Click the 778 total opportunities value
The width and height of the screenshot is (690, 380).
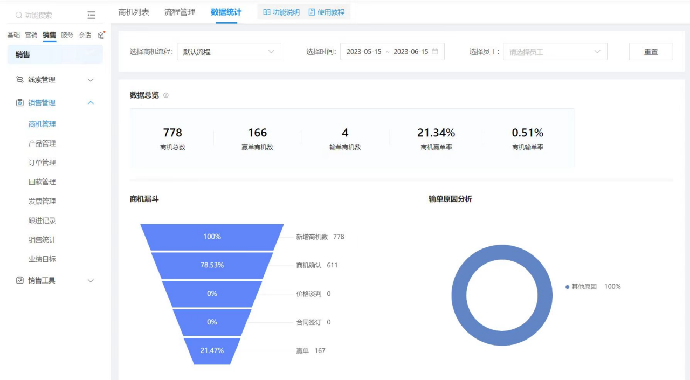click(x=172, y=132)
